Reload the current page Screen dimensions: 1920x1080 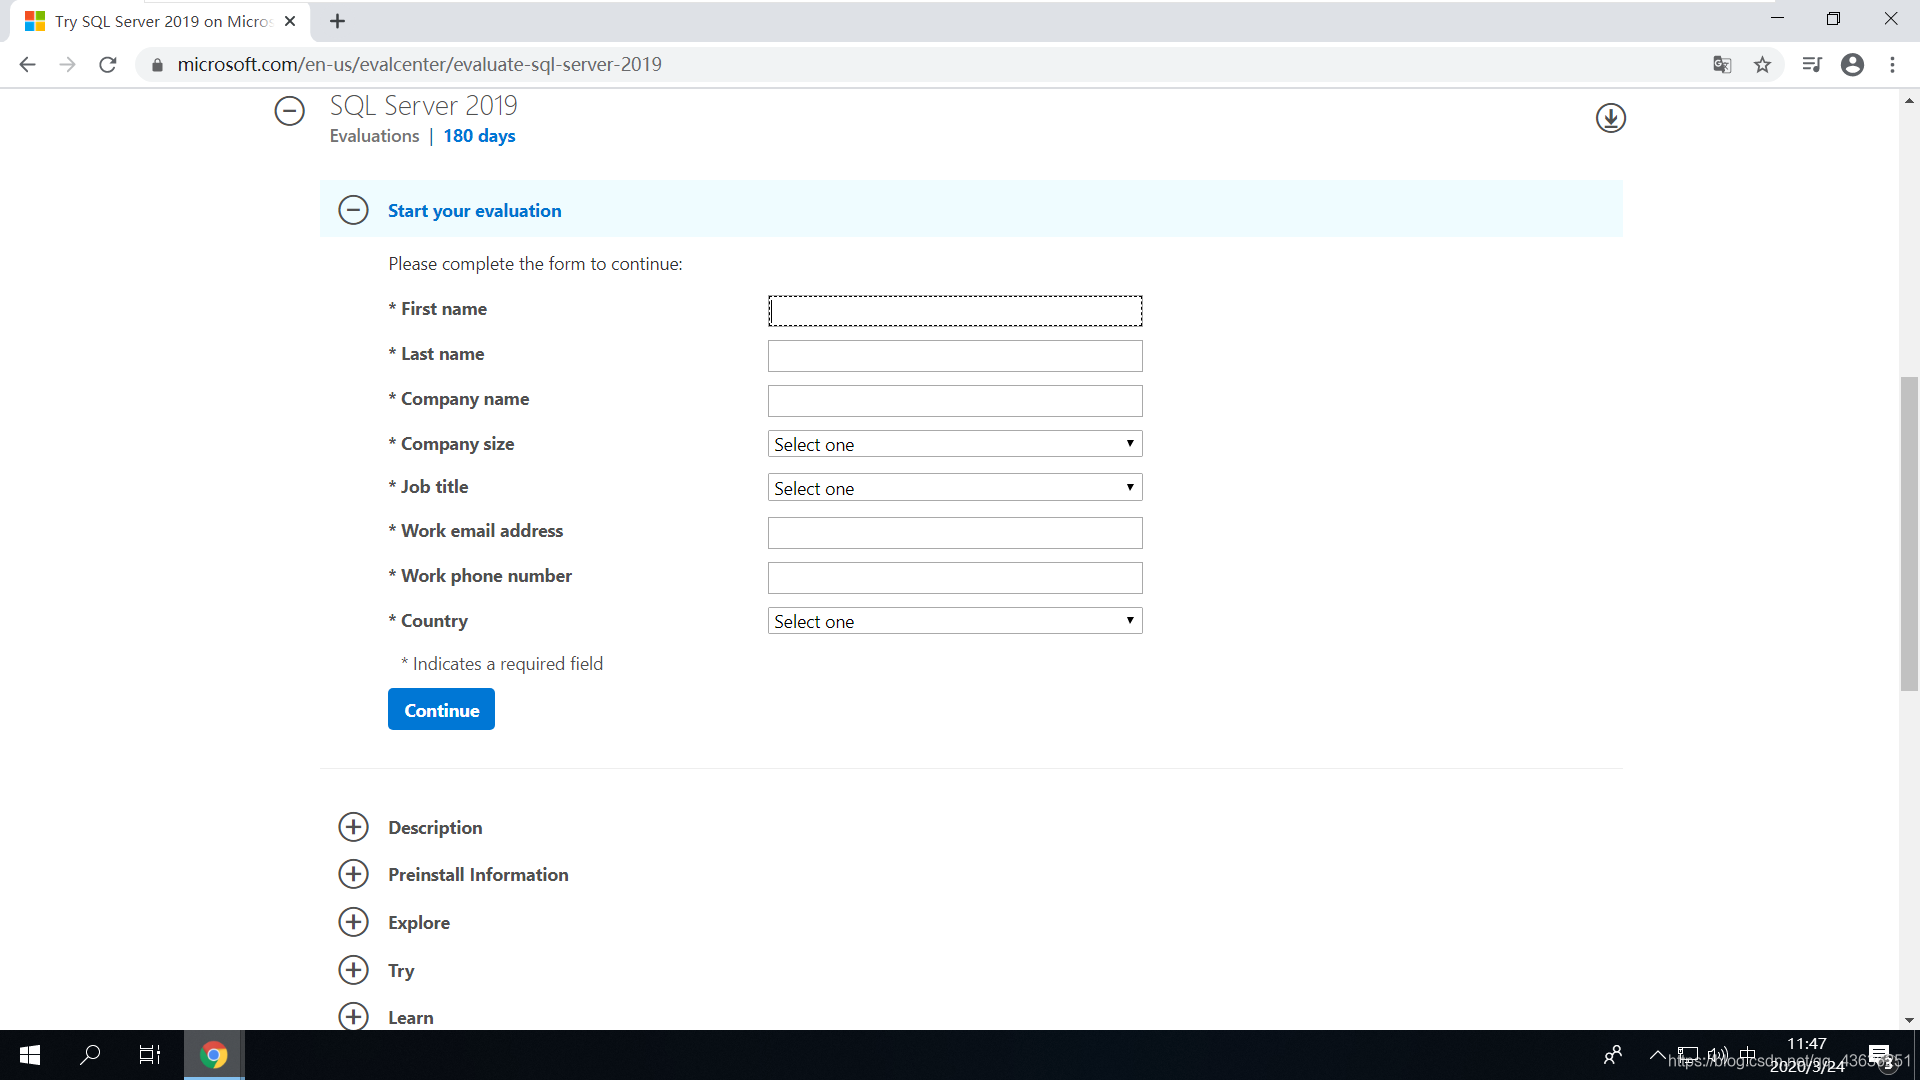[108, 65]
